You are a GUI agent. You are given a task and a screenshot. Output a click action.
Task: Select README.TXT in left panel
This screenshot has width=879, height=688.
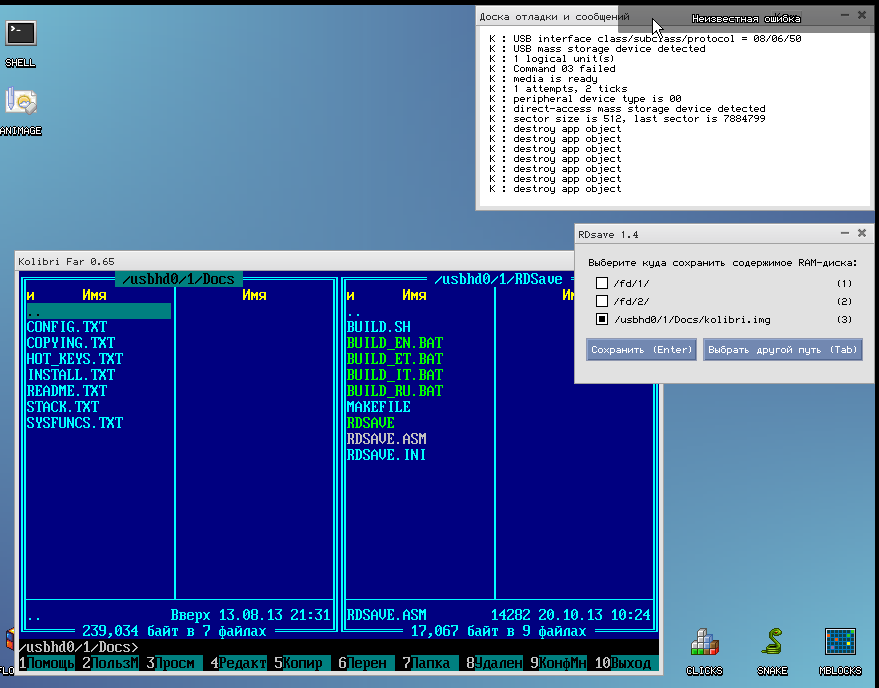[x=66, y=391]
